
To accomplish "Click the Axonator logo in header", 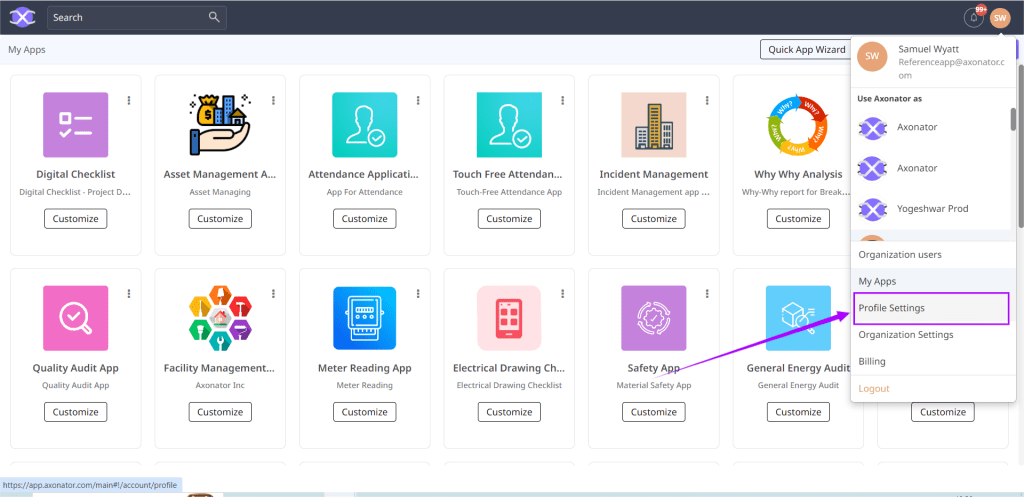I will [22, 17].
